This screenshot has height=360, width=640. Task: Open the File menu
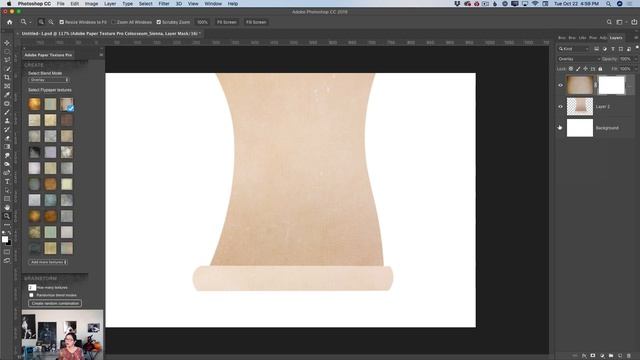[60, 4]
